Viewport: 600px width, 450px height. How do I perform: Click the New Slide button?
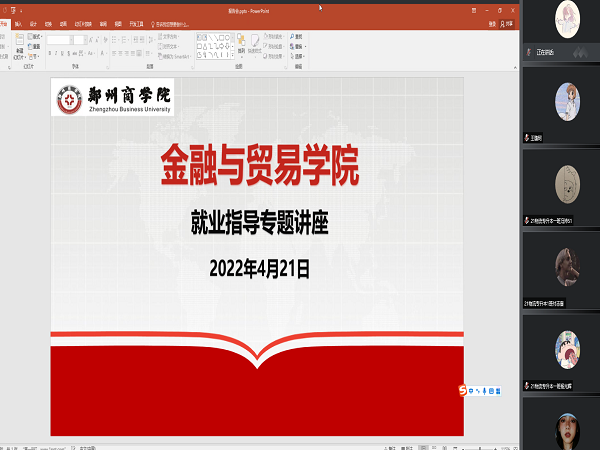point(18,46)
